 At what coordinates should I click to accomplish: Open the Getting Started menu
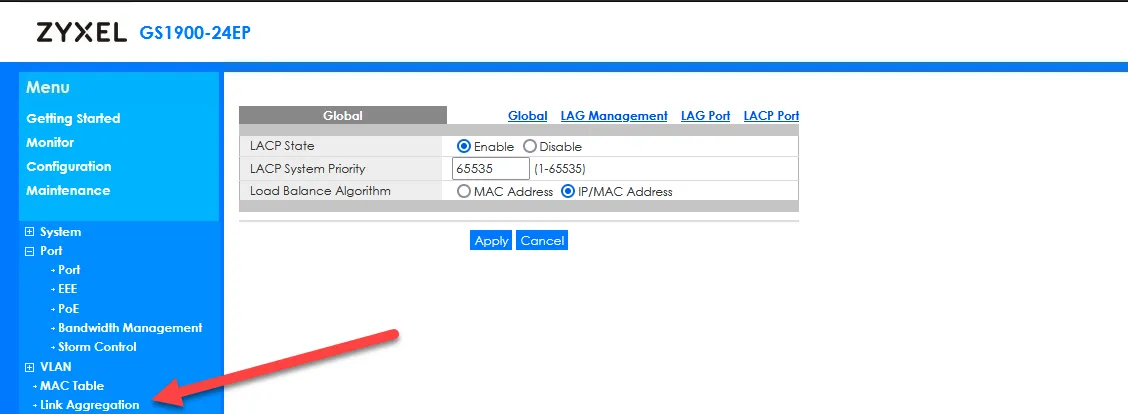tap(73, 118)
